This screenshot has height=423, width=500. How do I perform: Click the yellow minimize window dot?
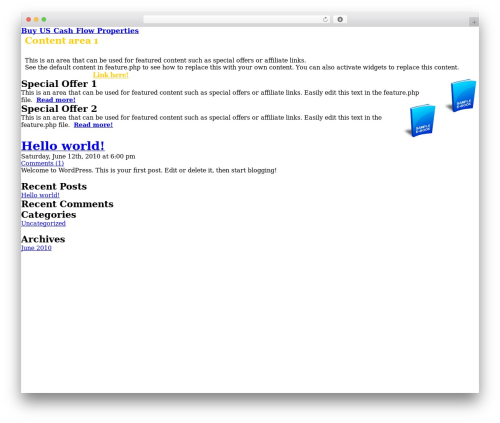[x=36, y=20]
